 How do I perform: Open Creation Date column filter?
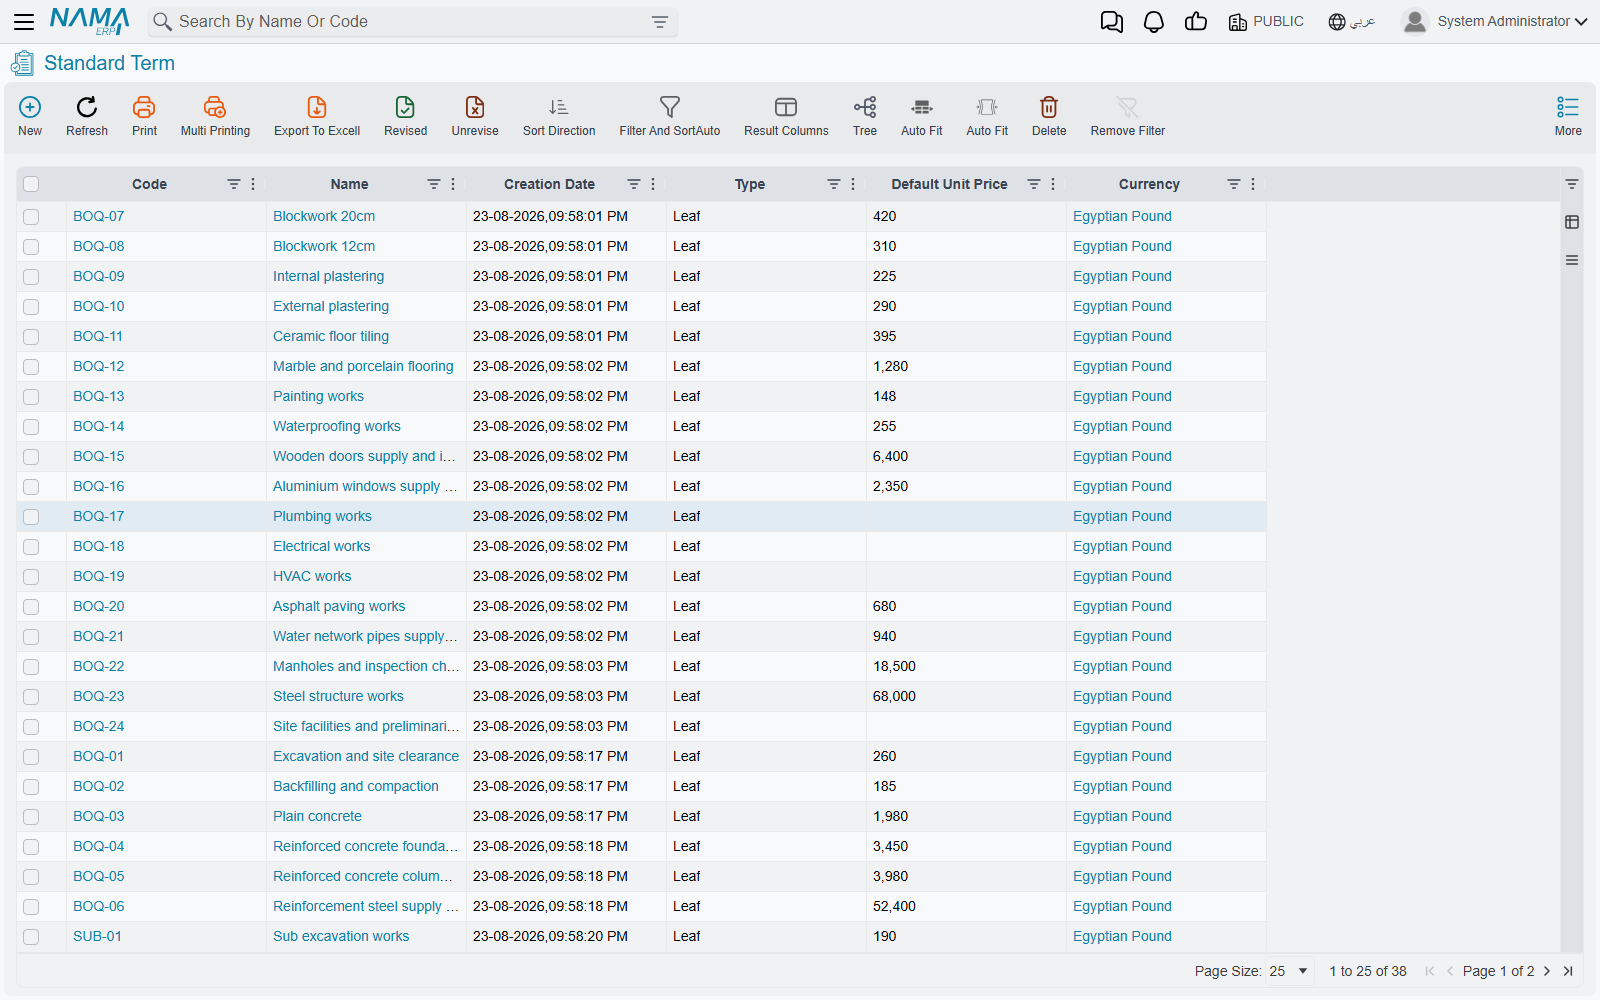[634, 184]
